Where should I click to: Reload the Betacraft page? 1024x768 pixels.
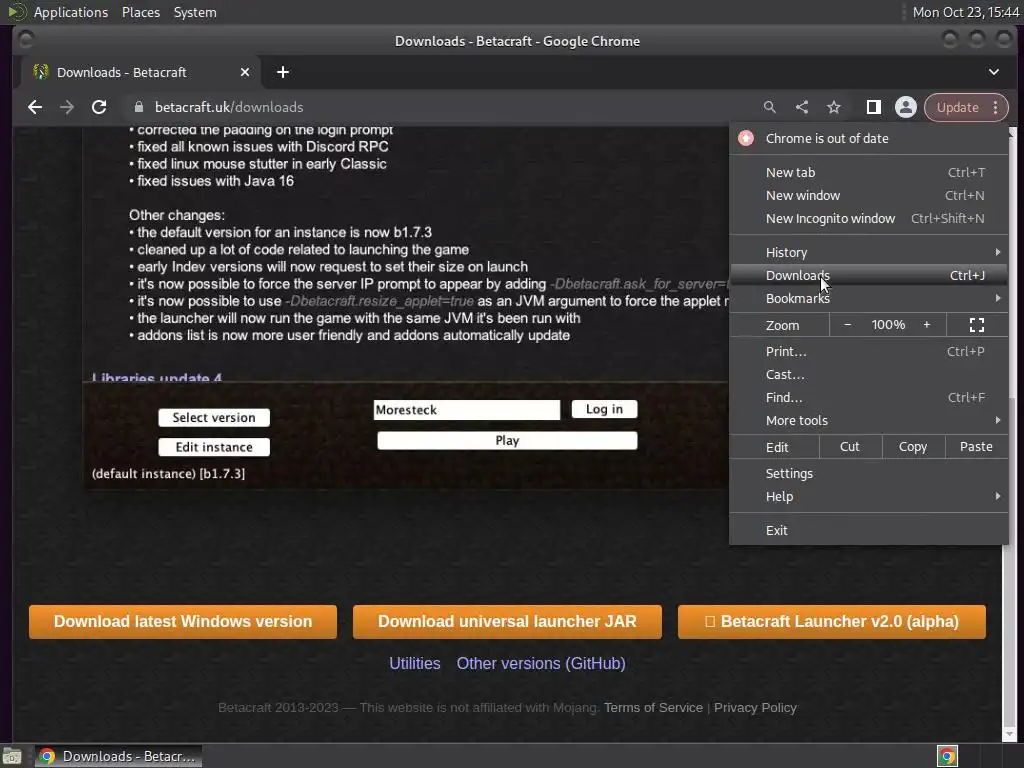click(99, 107)
